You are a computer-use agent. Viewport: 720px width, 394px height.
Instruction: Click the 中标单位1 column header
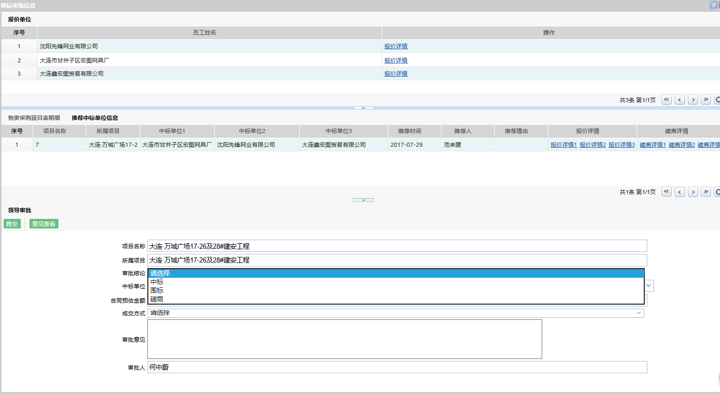pyautogui.click(x=177, y=131)
